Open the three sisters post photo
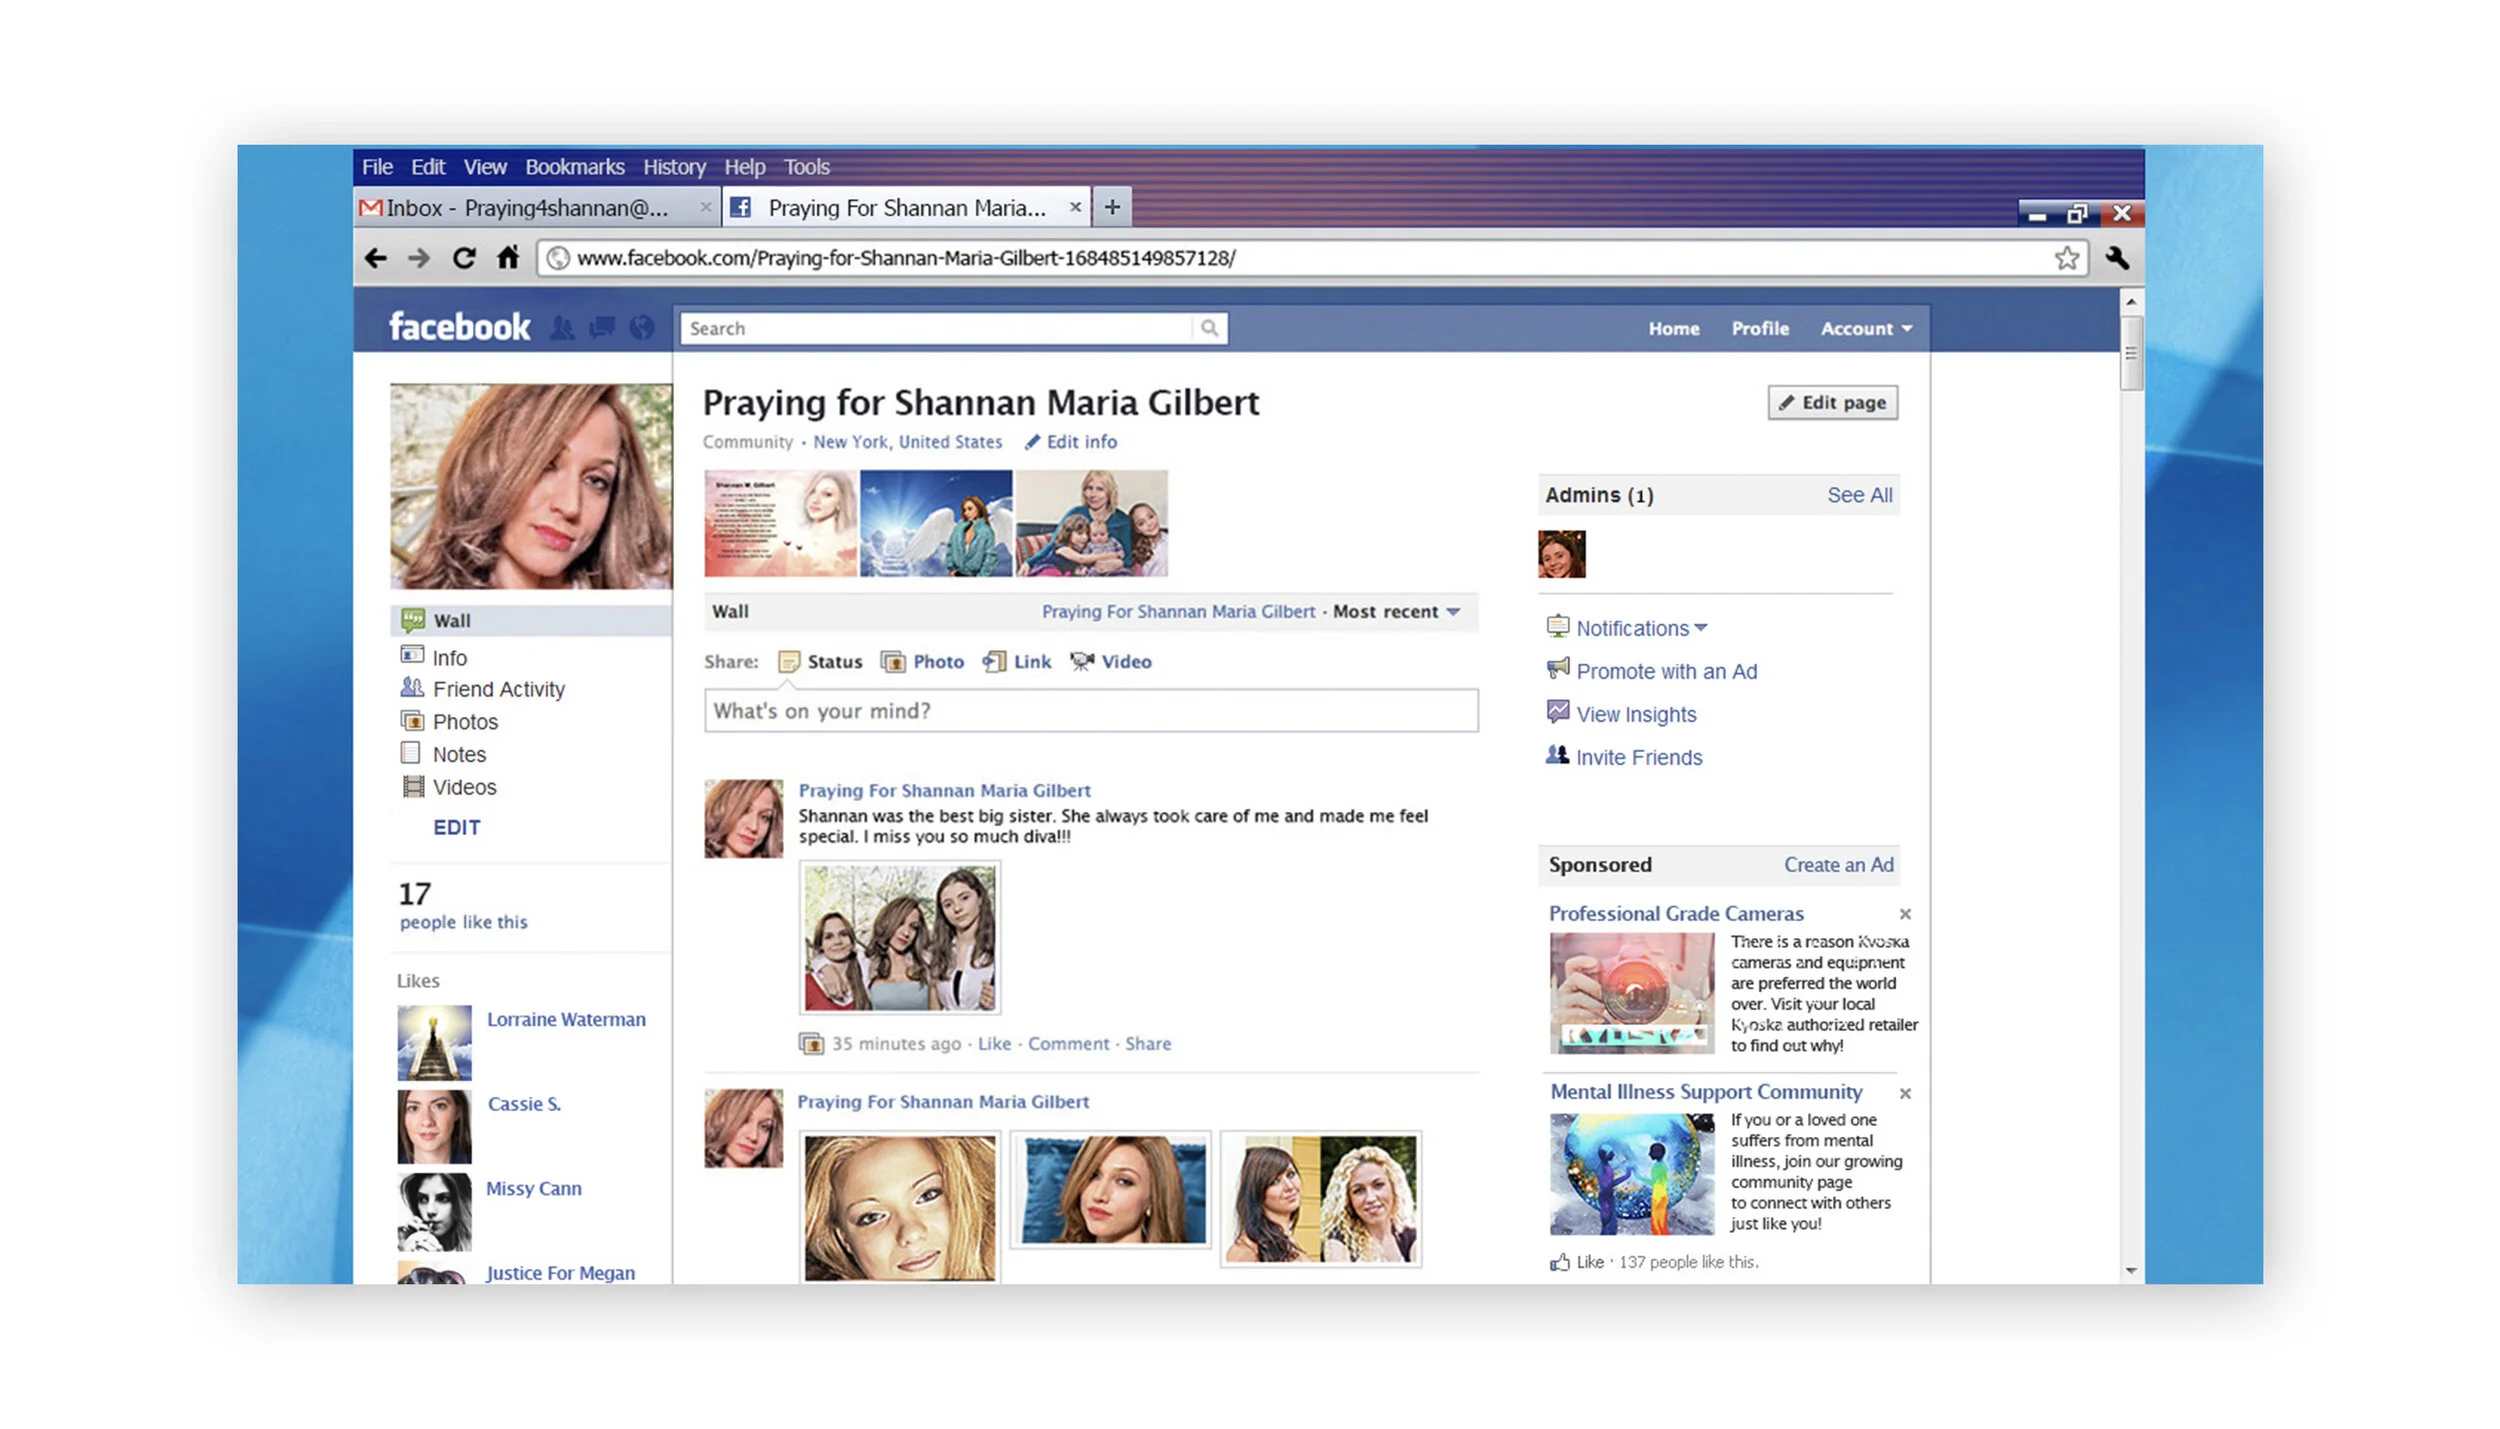 pos(900,938)
